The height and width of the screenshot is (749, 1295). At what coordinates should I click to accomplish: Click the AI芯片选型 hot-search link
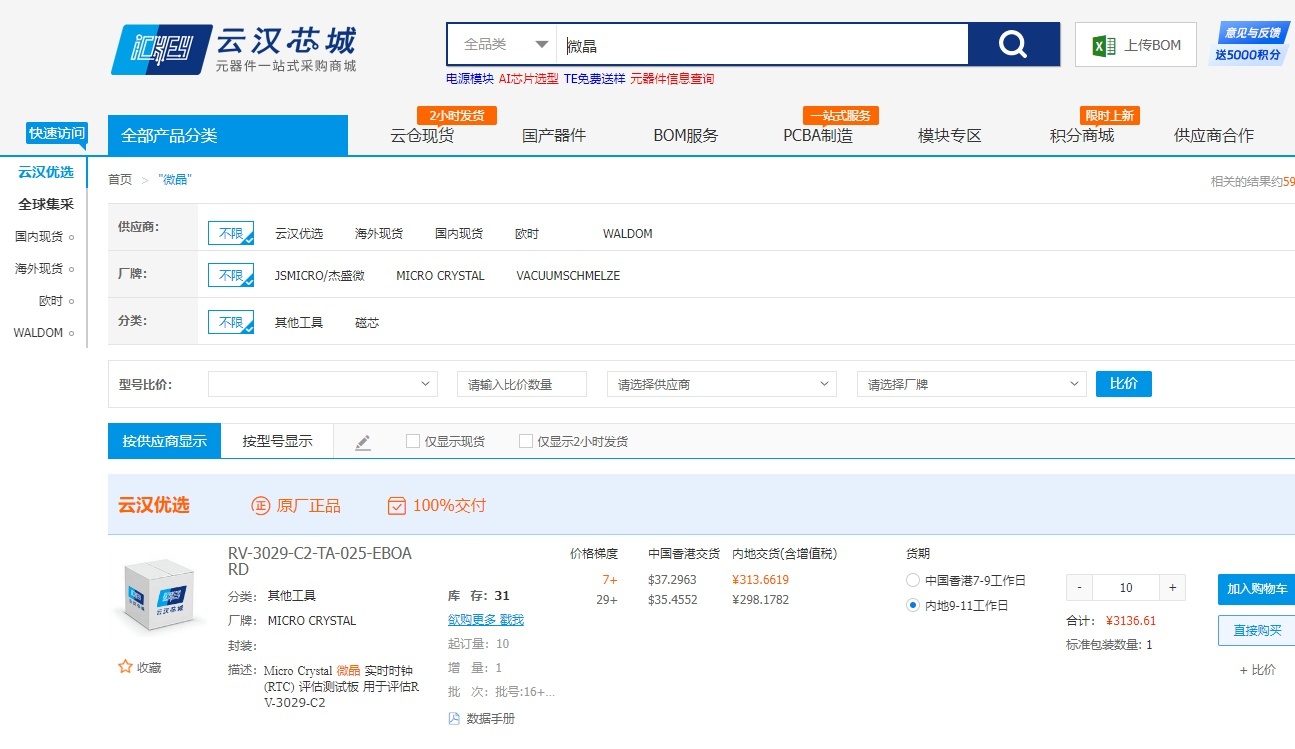pos(528,78)
